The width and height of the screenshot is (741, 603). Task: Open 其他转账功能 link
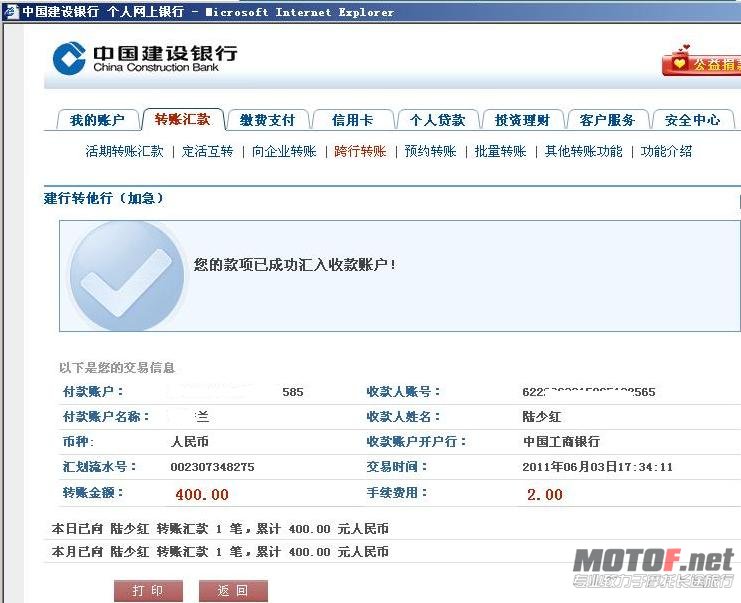[x=584, y=151]
